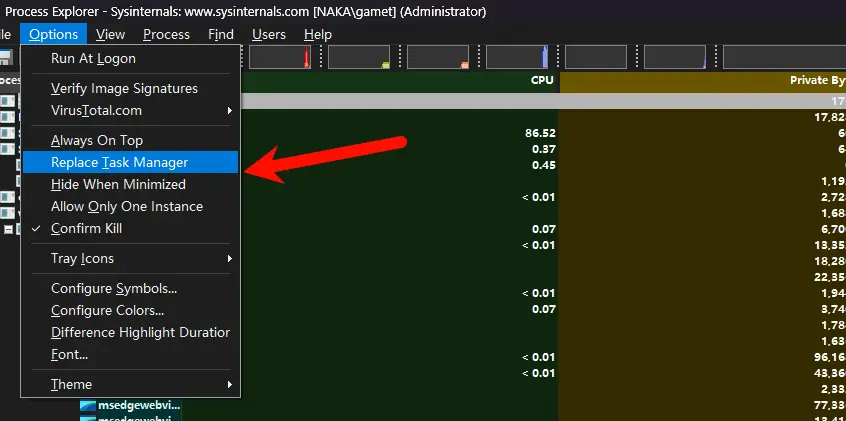
Task: Choose Font... from the Options menu
Action: [69, 354]
